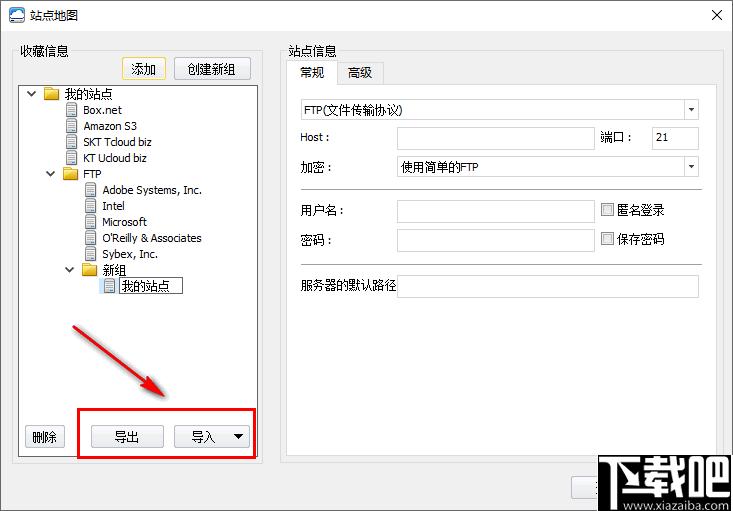Select the KT Ucloud biz entry
This screenshot has width=733, height=511.
coord(115,158)
